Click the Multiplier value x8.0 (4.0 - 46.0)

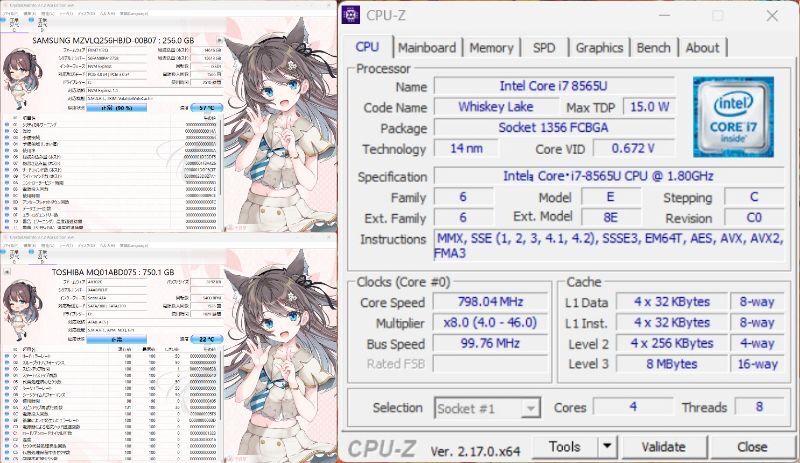(490, 323)
